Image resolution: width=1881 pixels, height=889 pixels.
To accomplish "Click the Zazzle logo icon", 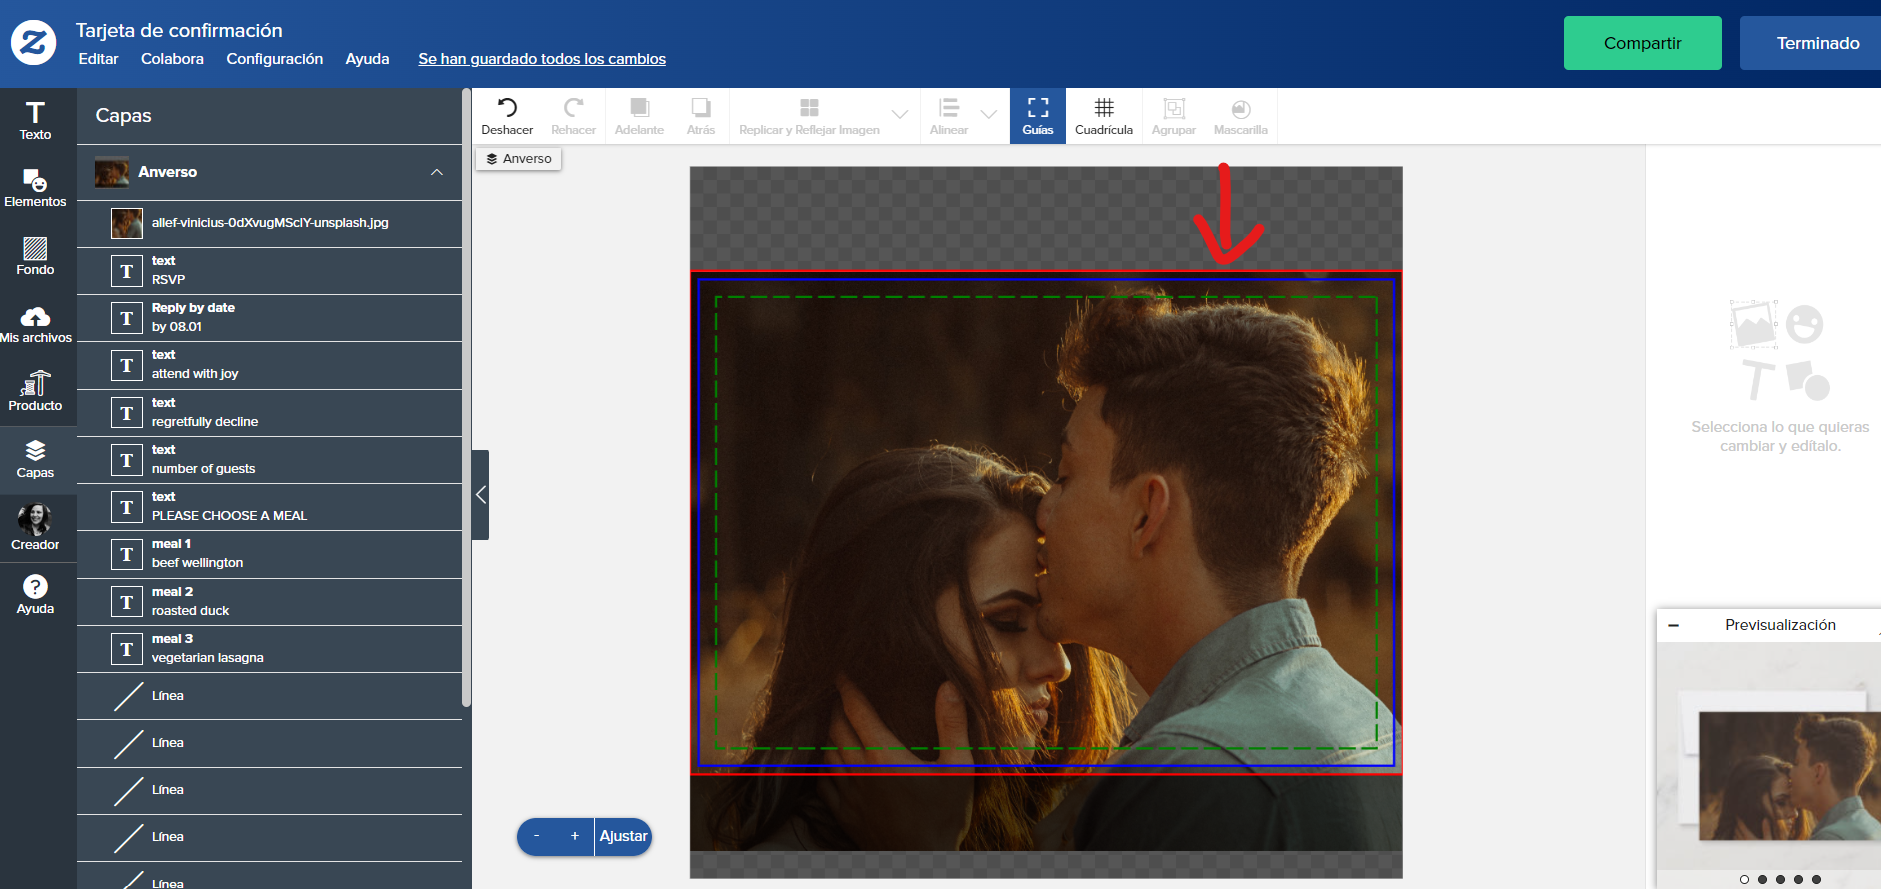I will pyautogui.click(x=33, y=43).
